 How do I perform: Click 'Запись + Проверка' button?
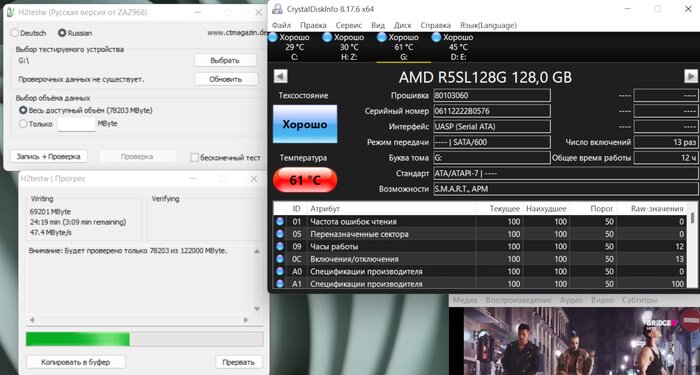coord(49,157)
